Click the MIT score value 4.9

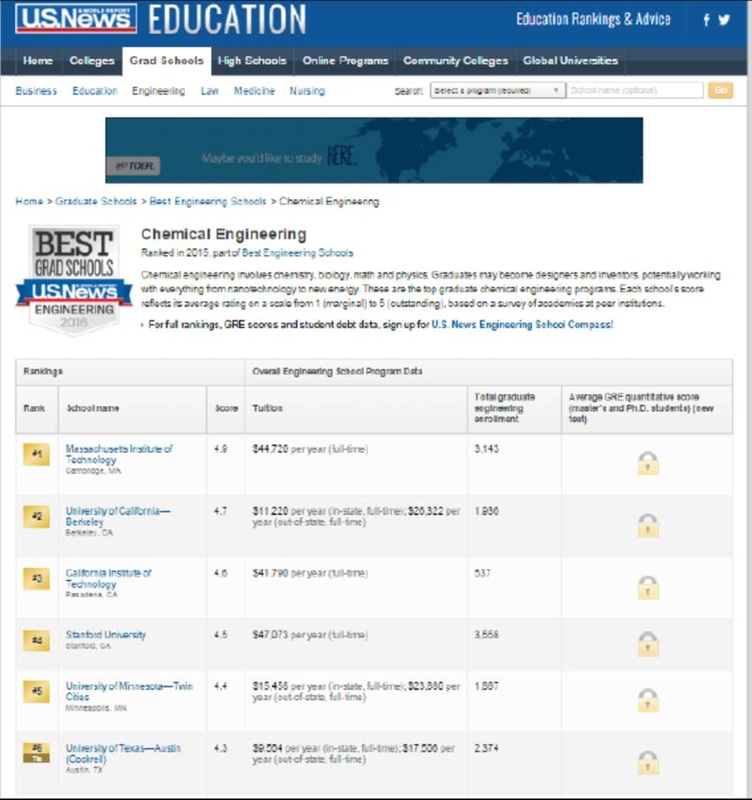pyautogui.click(x=220, y=449)
